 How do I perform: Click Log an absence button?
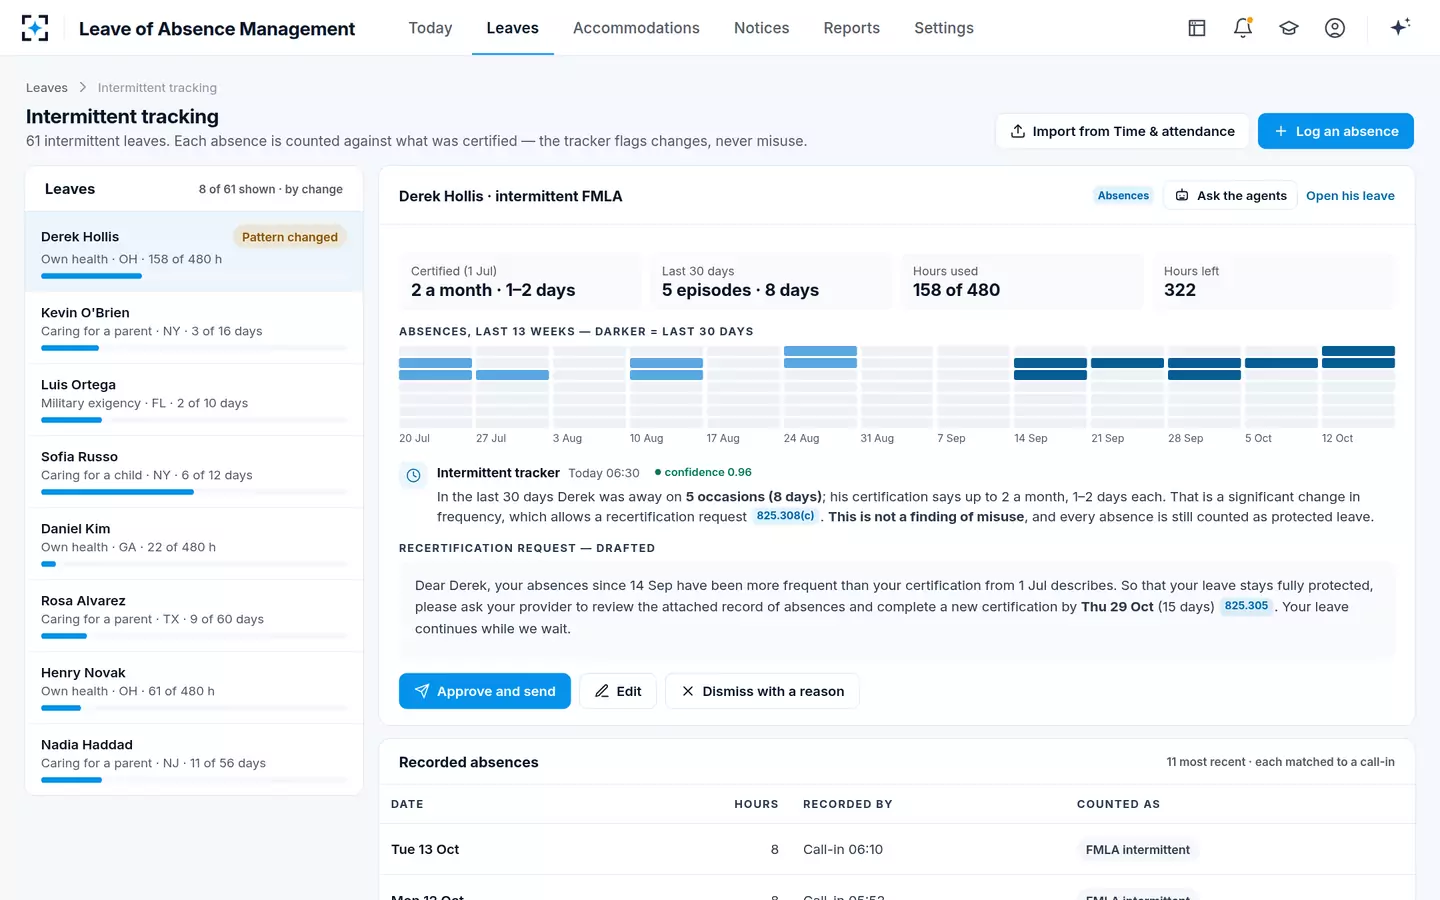pyautogui.click(x=1336, y=131)
